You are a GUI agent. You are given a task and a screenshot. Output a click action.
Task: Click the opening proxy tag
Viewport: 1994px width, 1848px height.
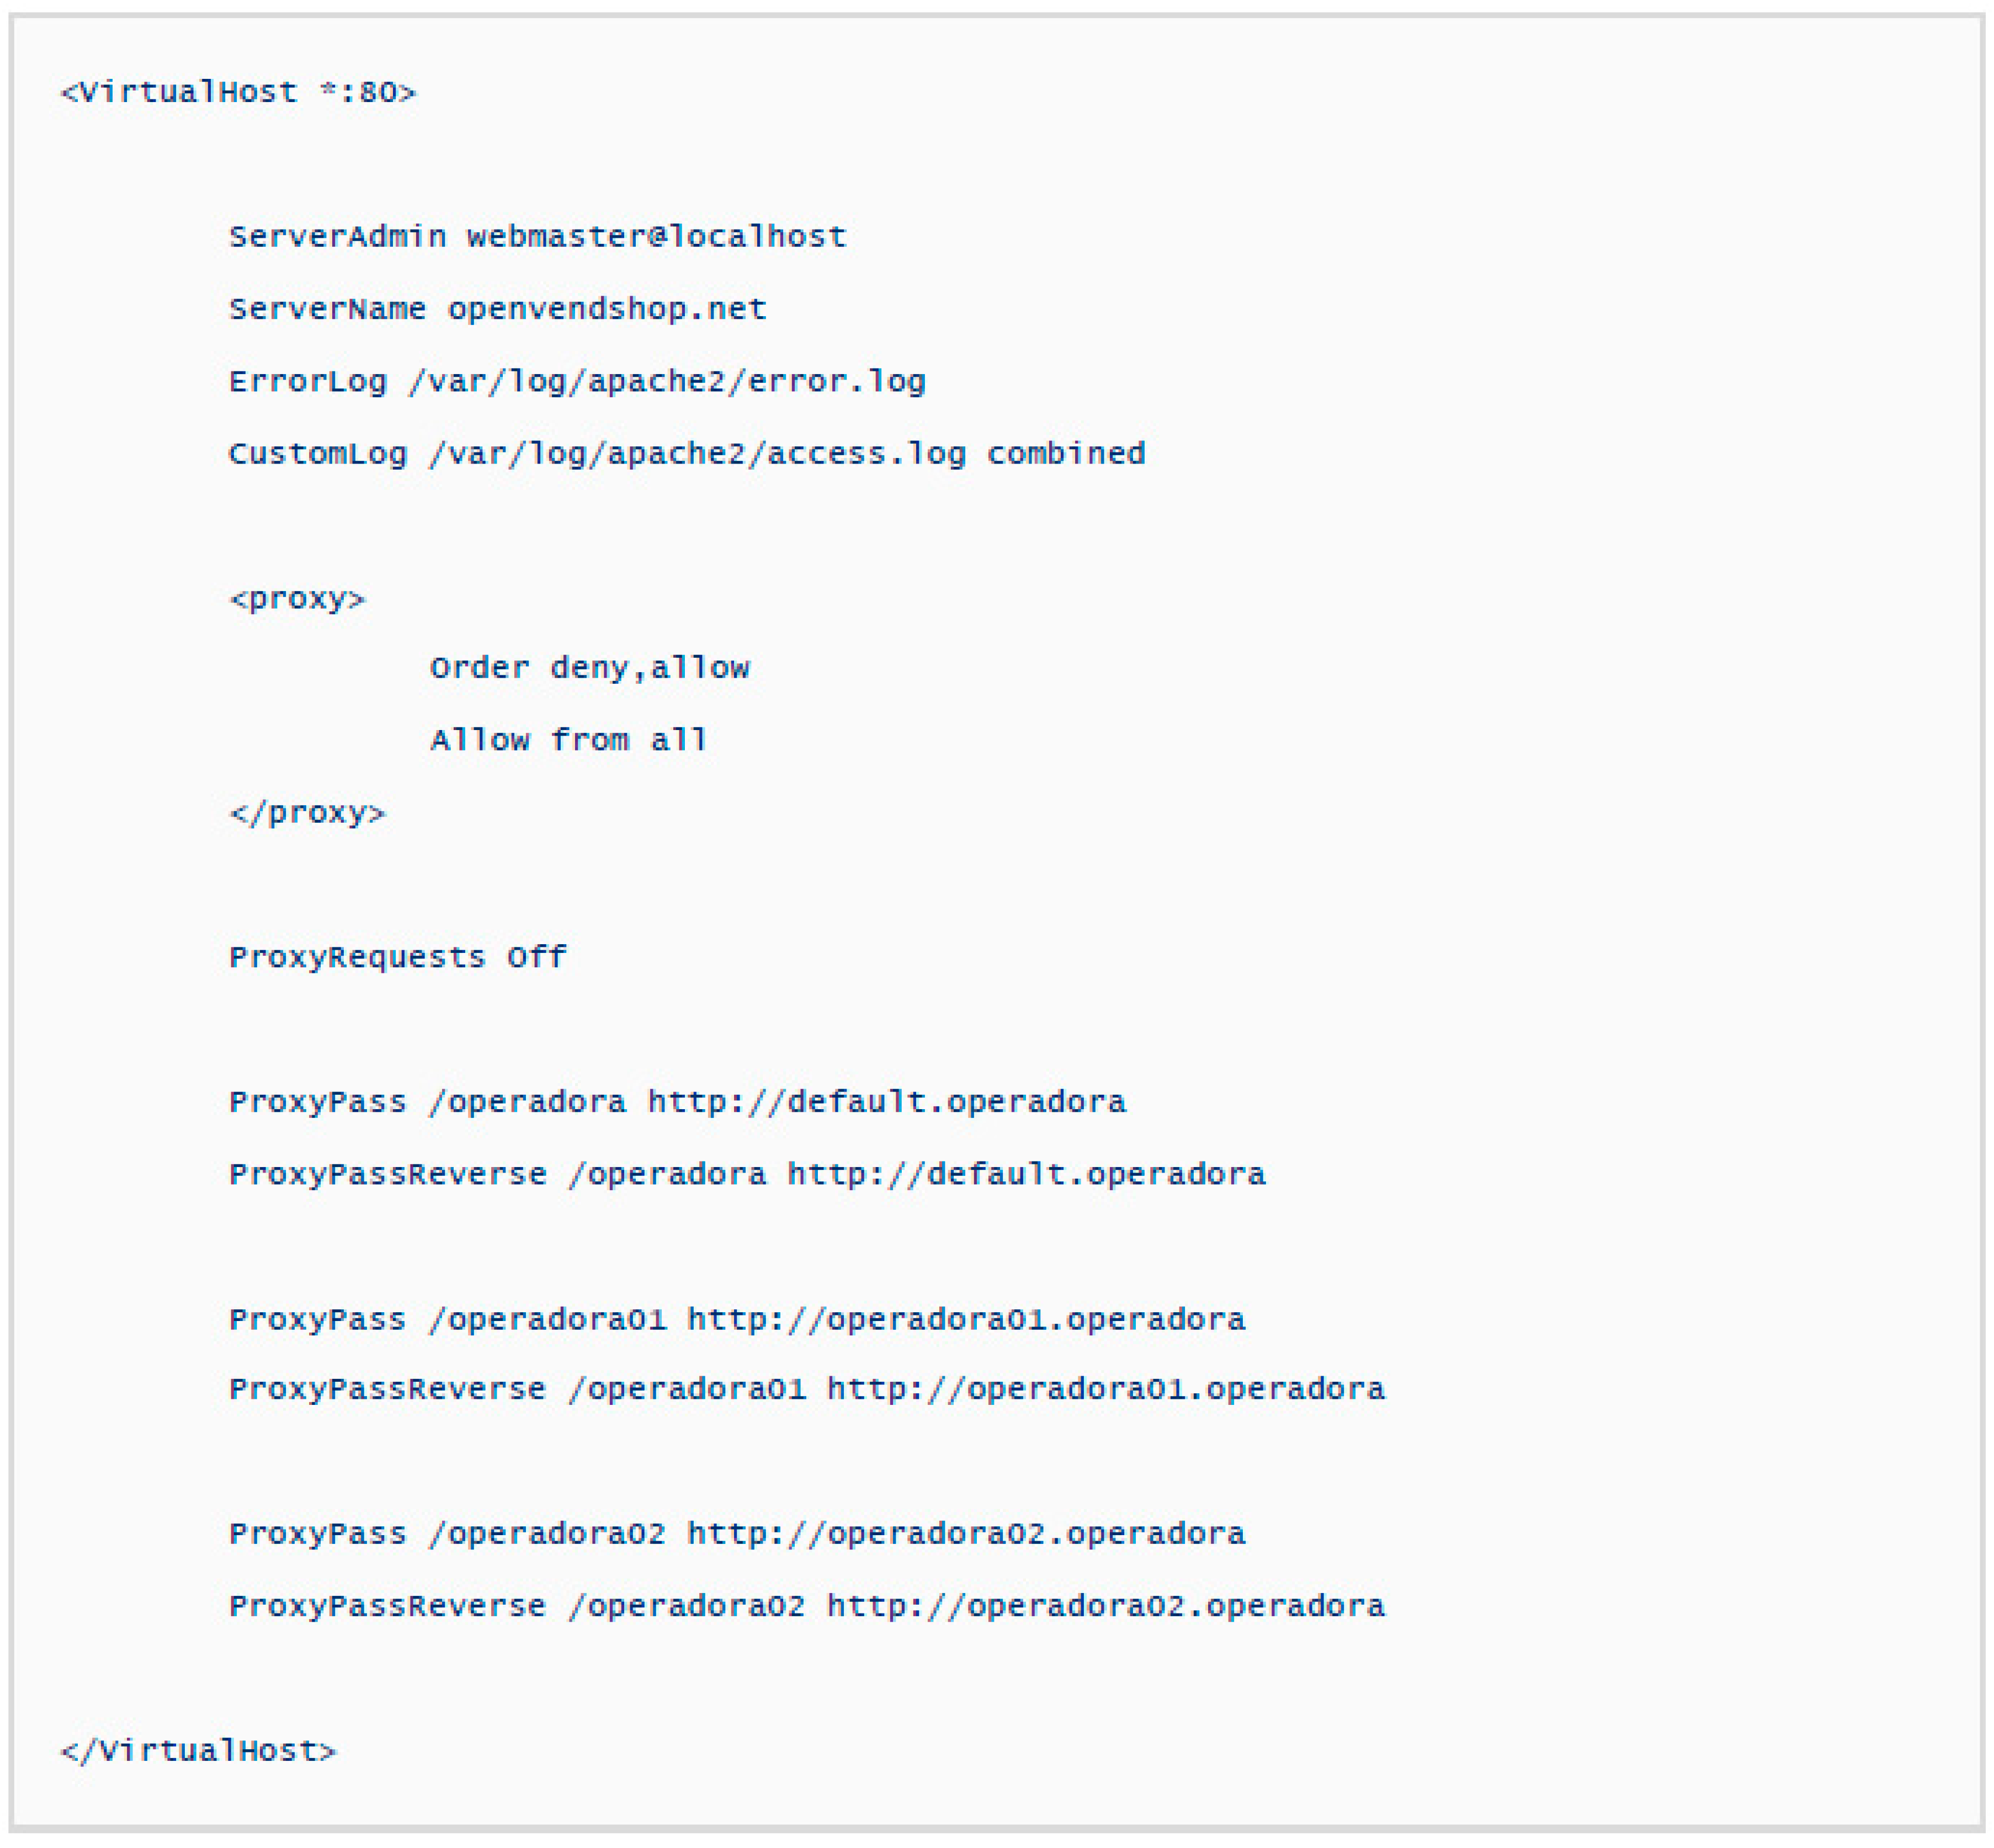pyautogui.click(x=297, y=599)
